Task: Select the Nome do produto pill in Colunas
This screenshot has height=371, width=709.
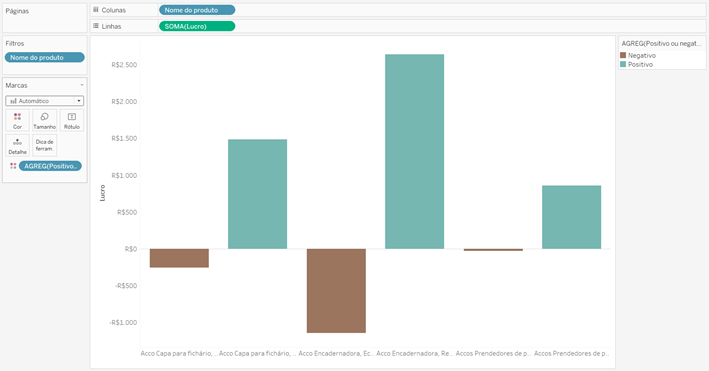Action: pos(197,10)
